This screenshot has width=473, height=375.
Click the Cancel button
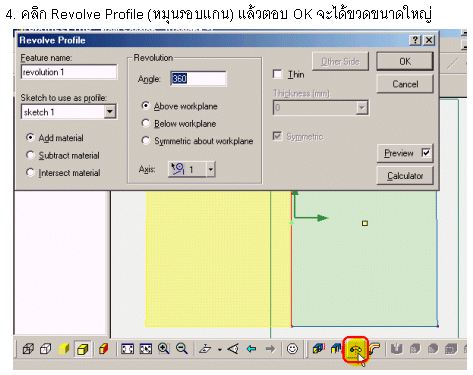tap(405, 84)
